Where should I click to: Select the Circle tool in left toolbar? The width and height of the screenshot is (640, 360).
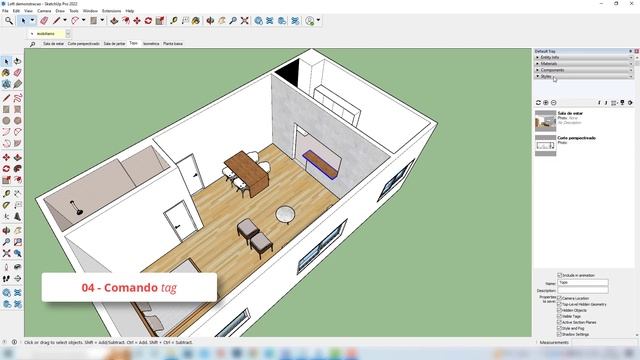(6, 121)
